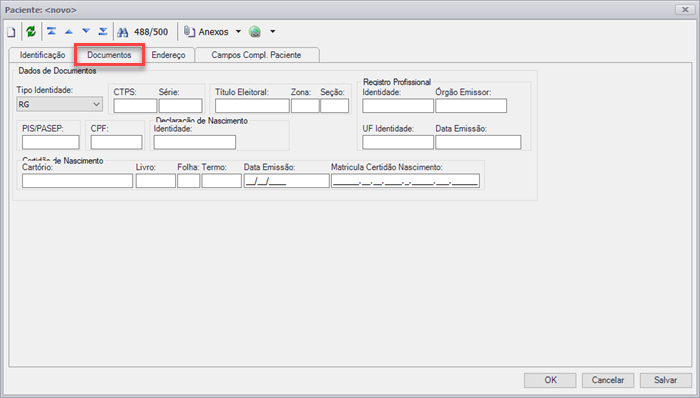Click the Seção input field

(334, 106)
